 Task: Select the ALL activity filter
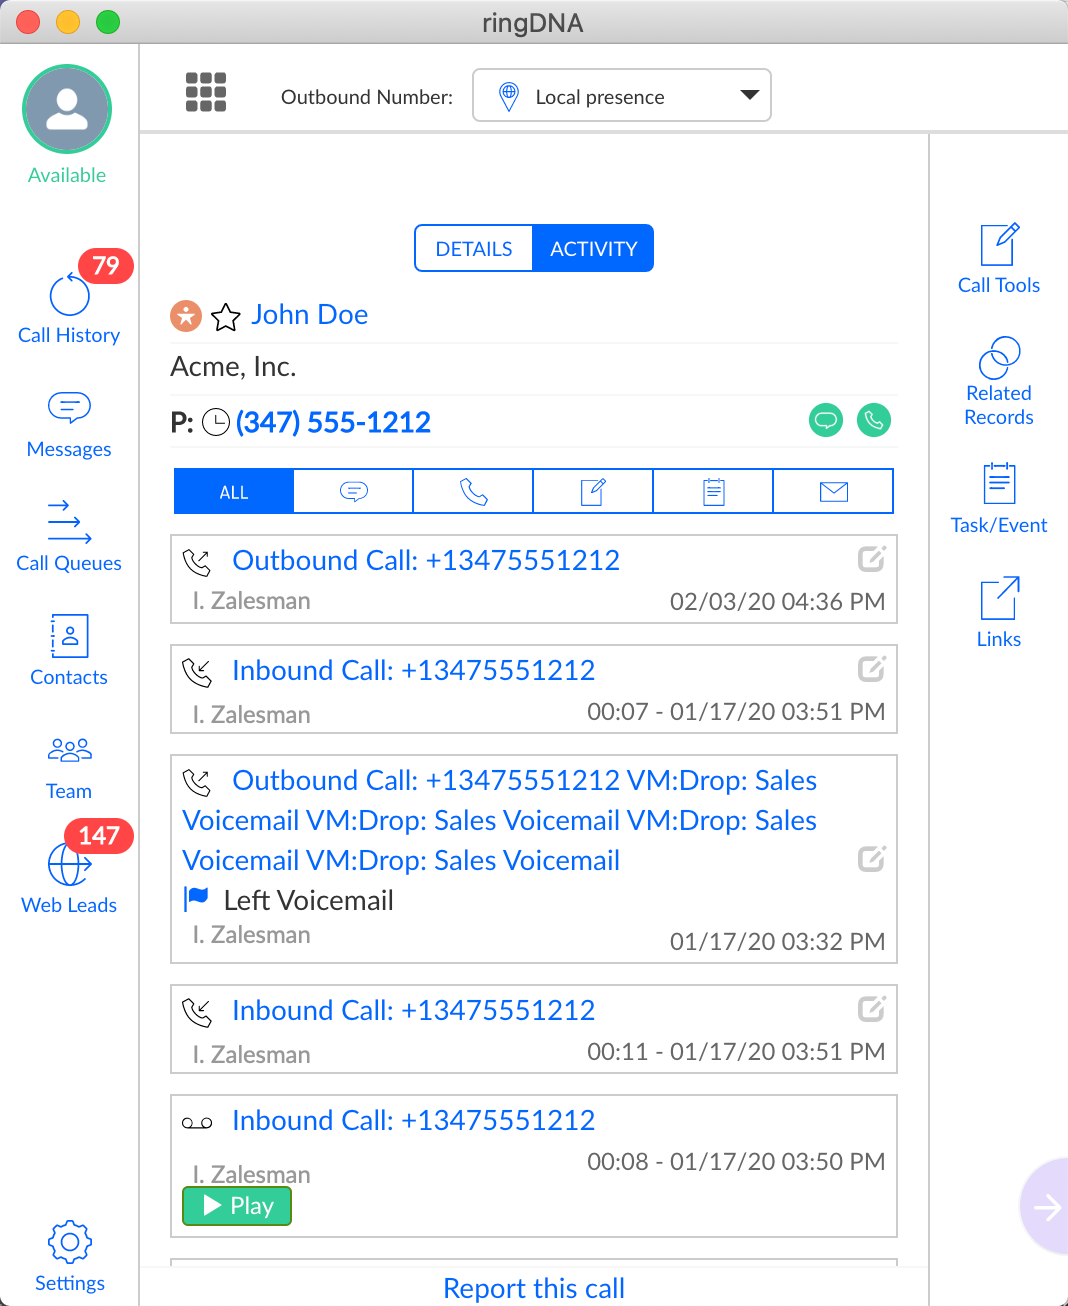[x=234, y=491]
